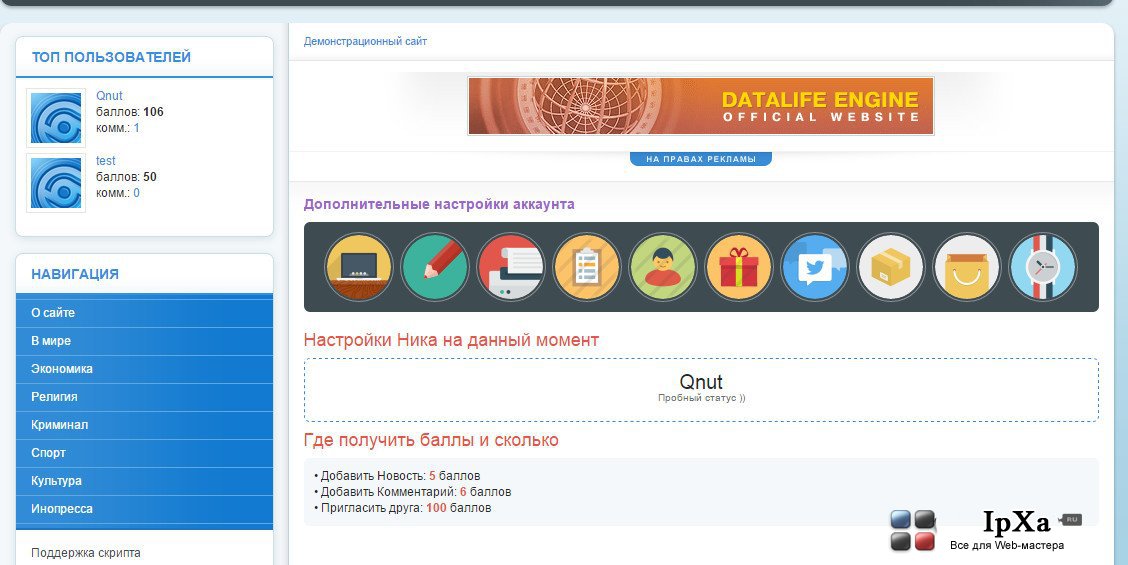Select the Twitter bird speech-bubble icon
The height and width of the screenshot is (565, 1128).
coord(814,267)
